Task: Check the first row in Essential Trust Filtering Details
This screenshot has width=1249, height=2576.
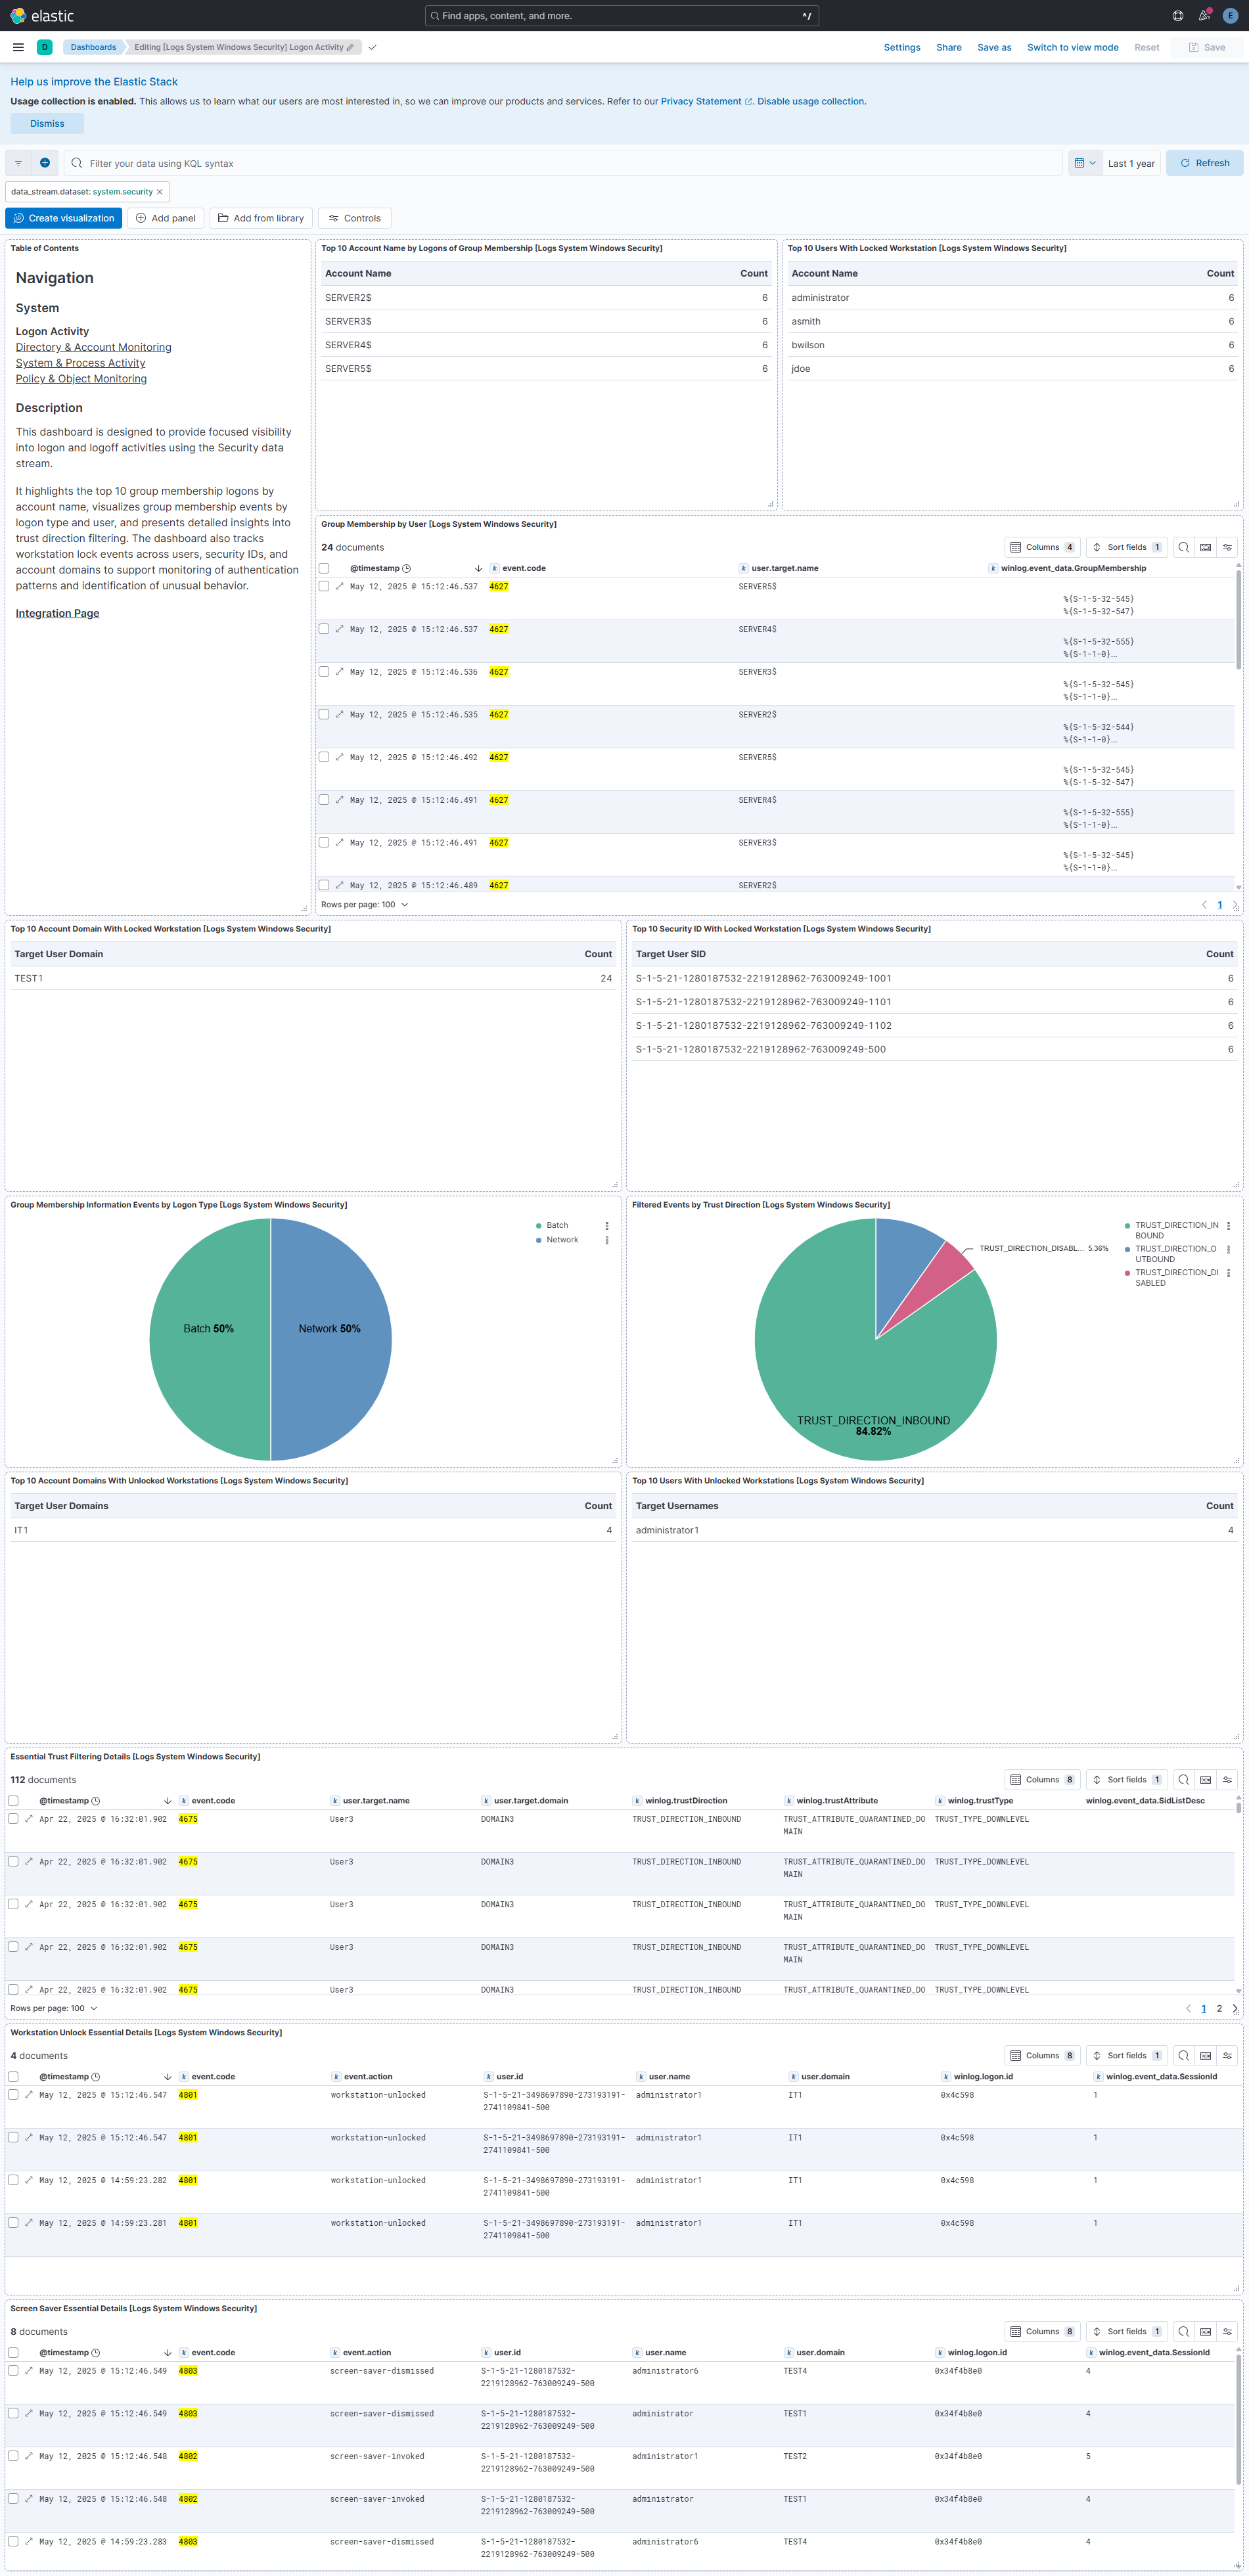Action: (12, 1818)
